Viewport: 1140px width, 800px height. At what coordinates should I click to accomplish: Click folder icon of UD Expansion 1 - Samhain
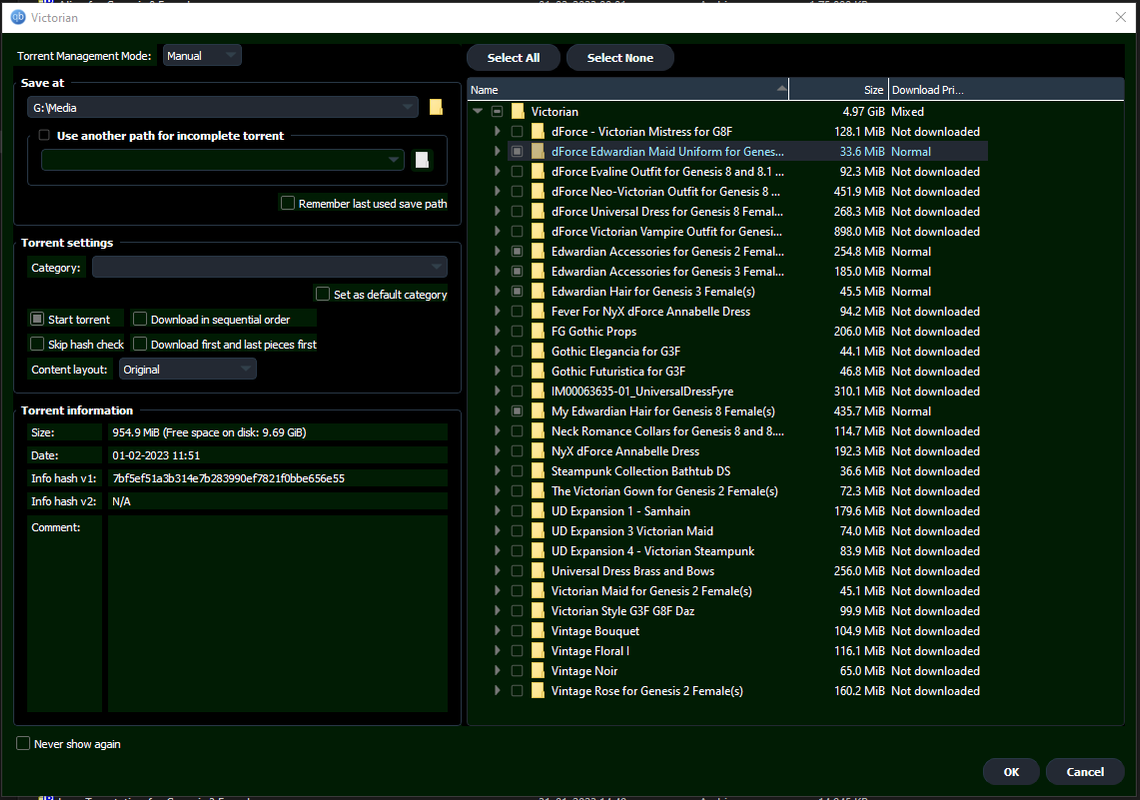(x=538, y=511)
